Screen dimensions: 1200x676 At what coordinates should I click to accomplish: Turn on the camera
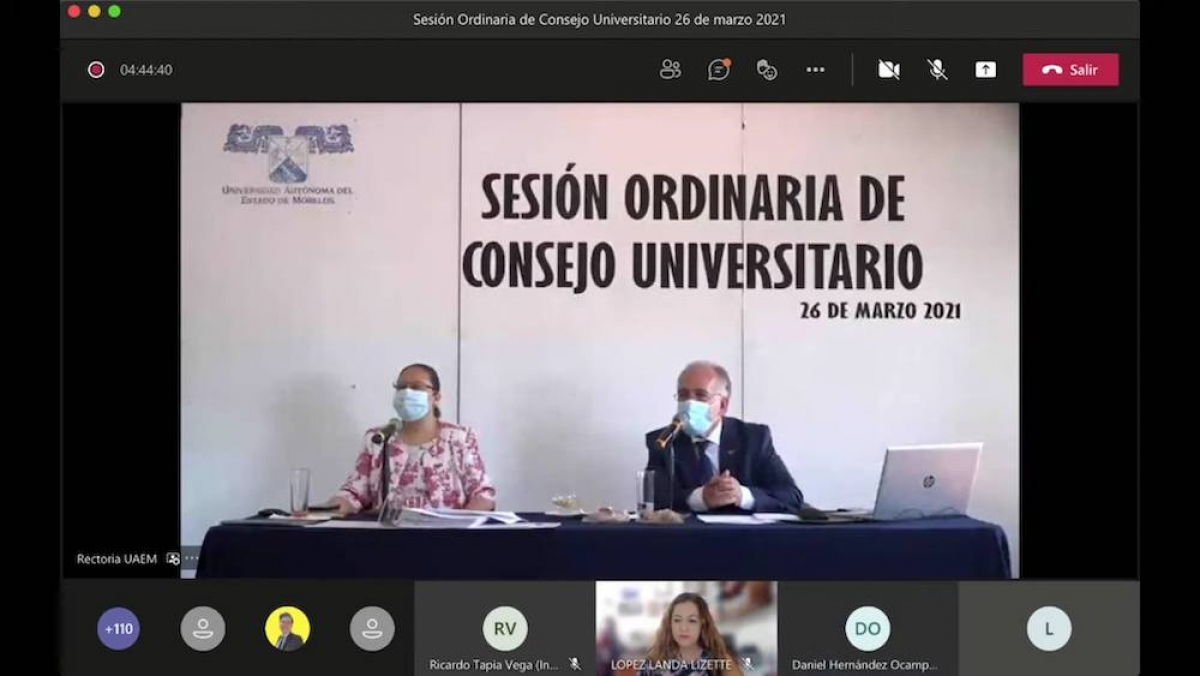click(x=888, y=69)
